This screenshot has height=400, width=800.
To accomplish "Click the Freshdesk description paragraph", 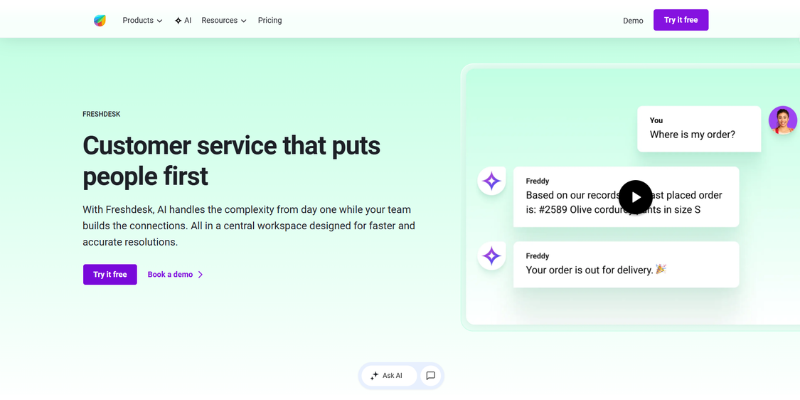I will pos(249,226).
